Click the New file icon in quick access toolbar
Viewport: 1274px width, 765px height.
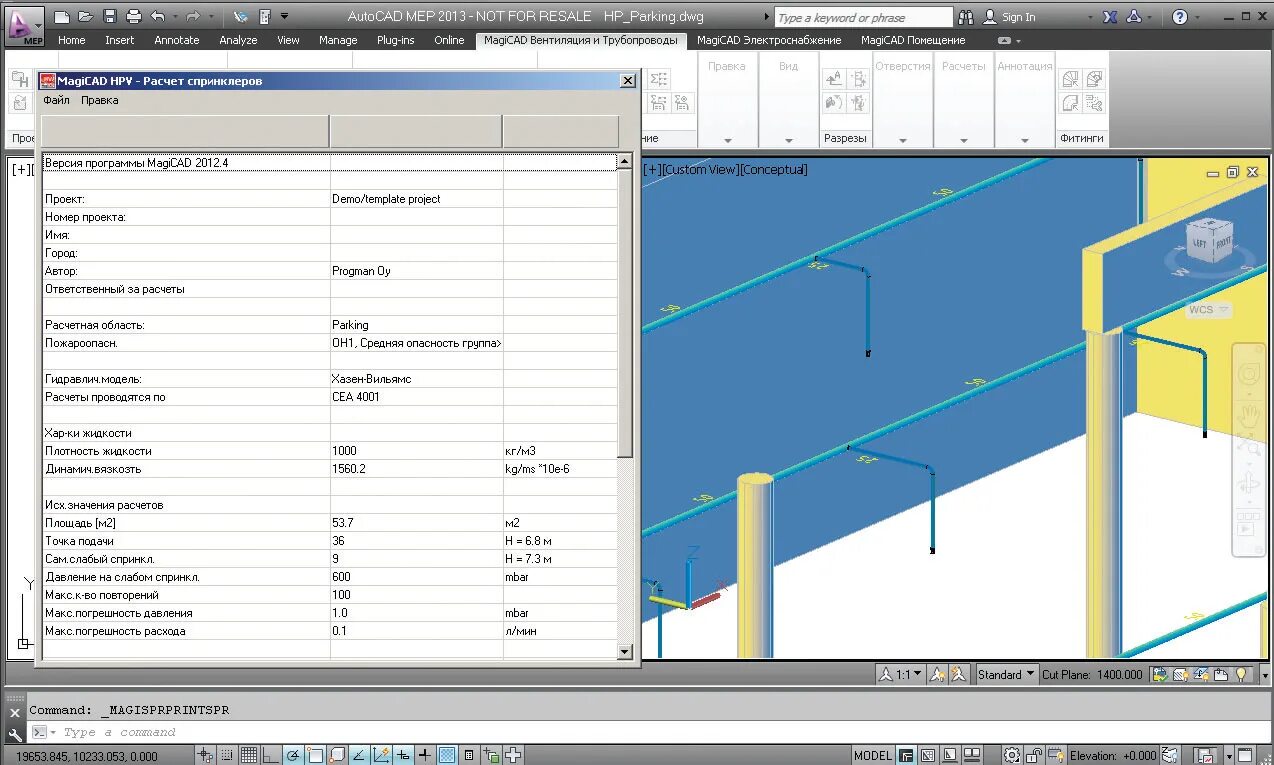(62, 17)
